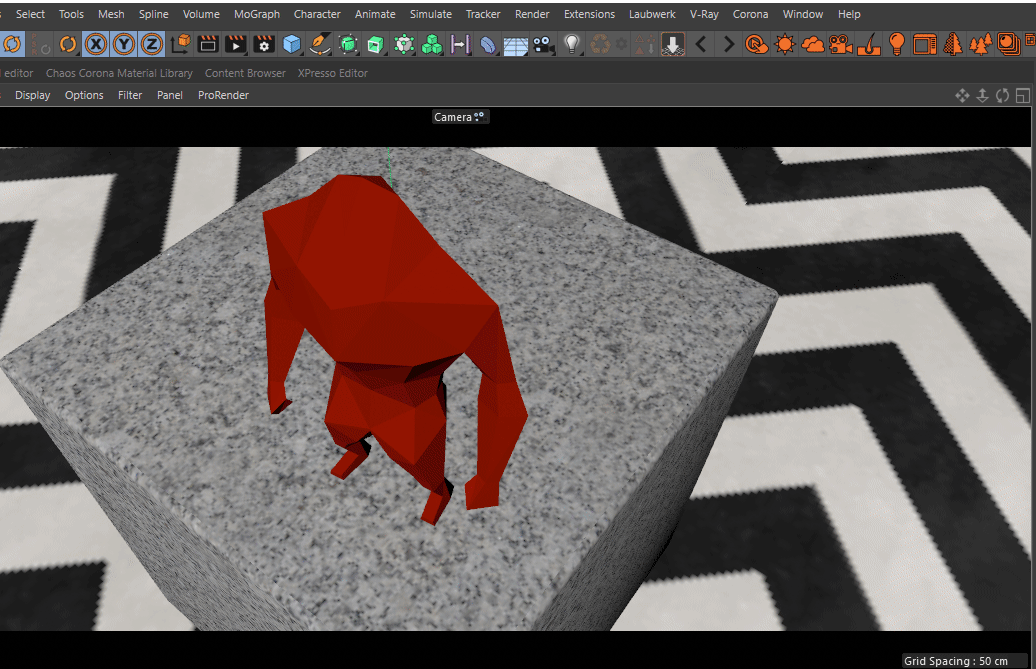The image size is (1036, 669).
Task: Click the viewport maximize toggle icon
Action: point(1022,95)
